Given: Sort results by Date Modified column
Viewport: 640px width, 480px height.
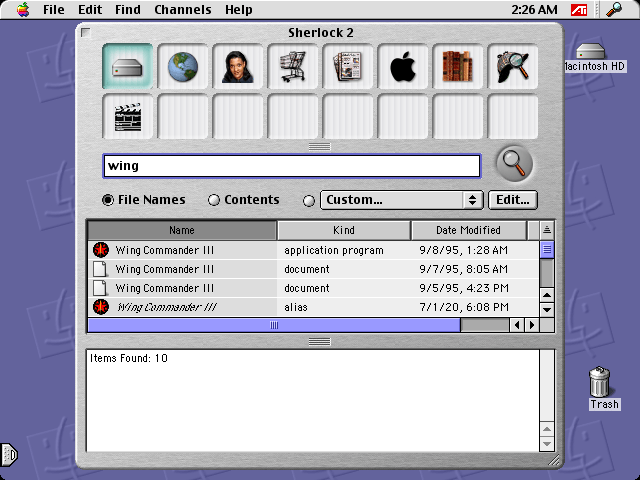Looking at the screenshot, I should pyautogui.click(x=468, y=231).
